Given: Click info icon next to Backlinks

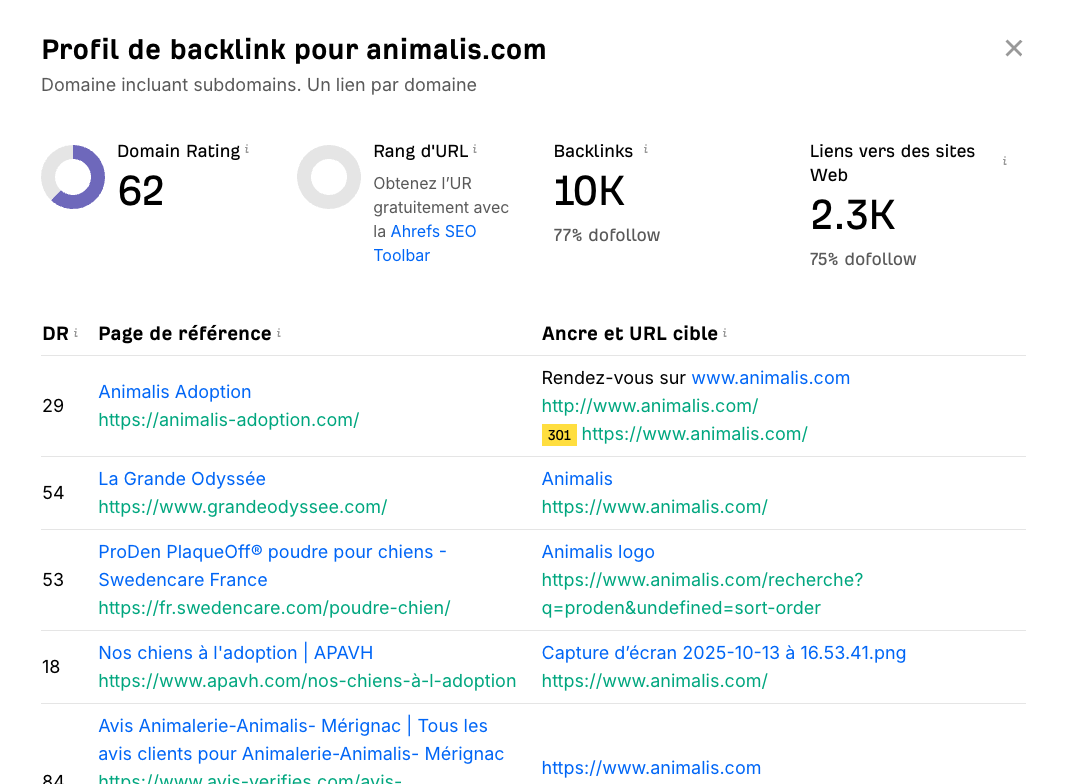Looking at the screenshot, I should pyautogui.click(x=645, y=150).
